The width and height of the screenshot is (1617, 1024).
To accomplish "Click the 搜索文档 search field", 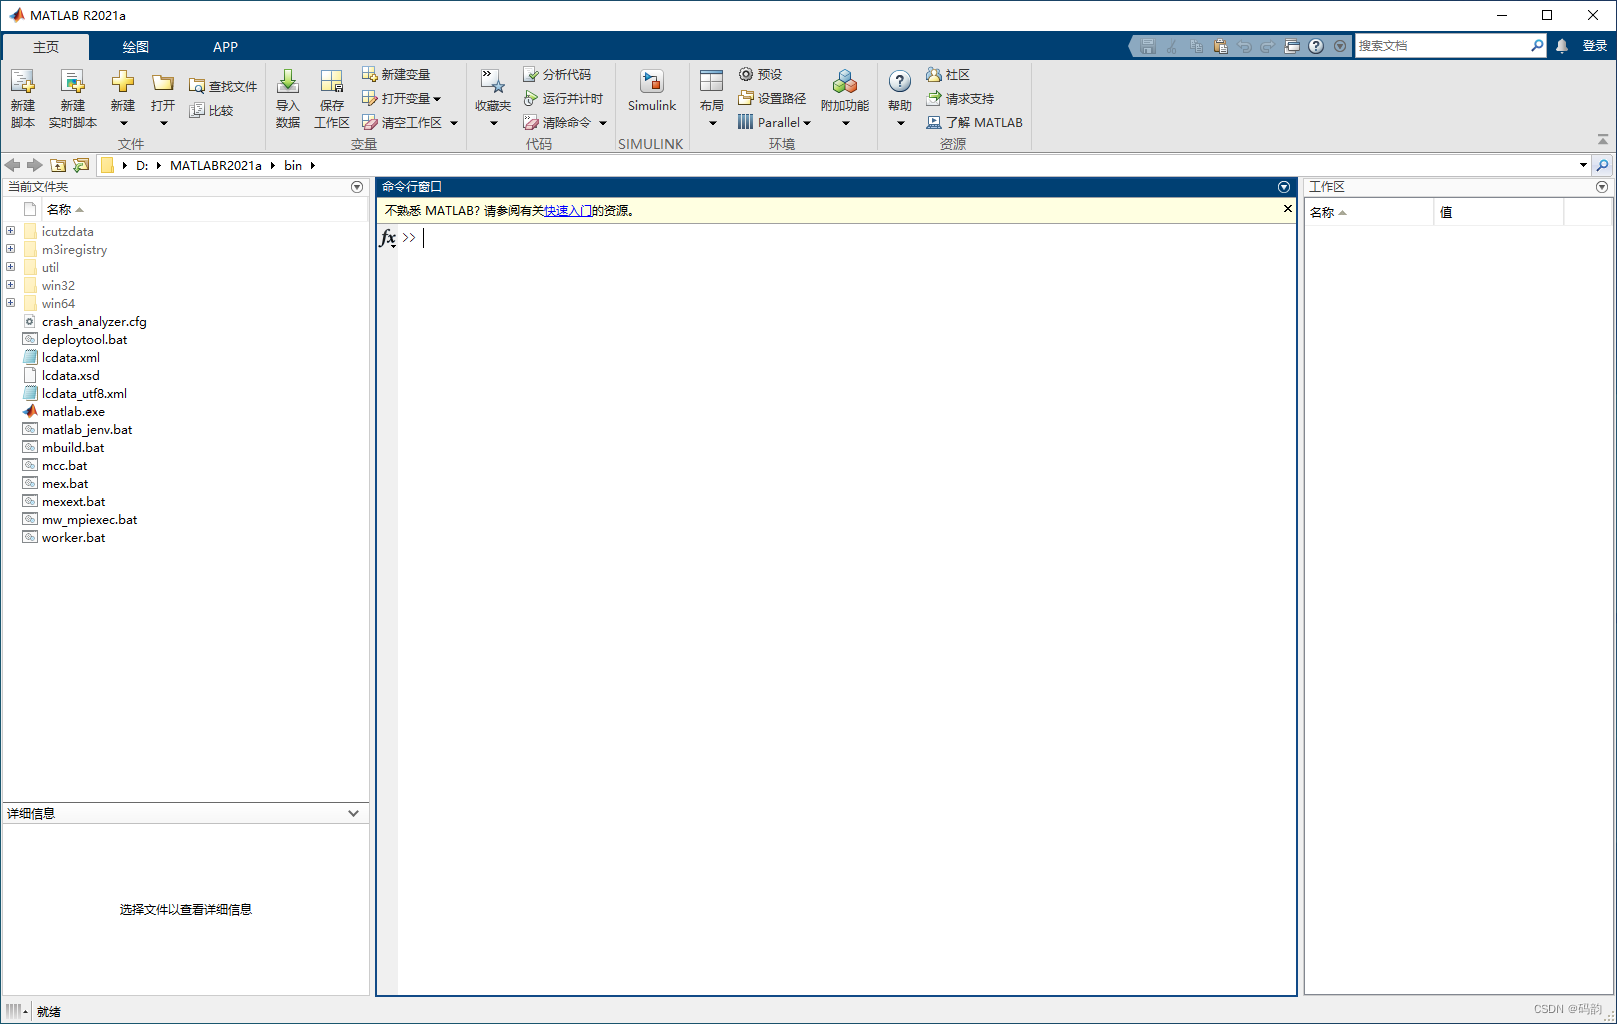I will pyautogui.click(x=1442, y=46).
